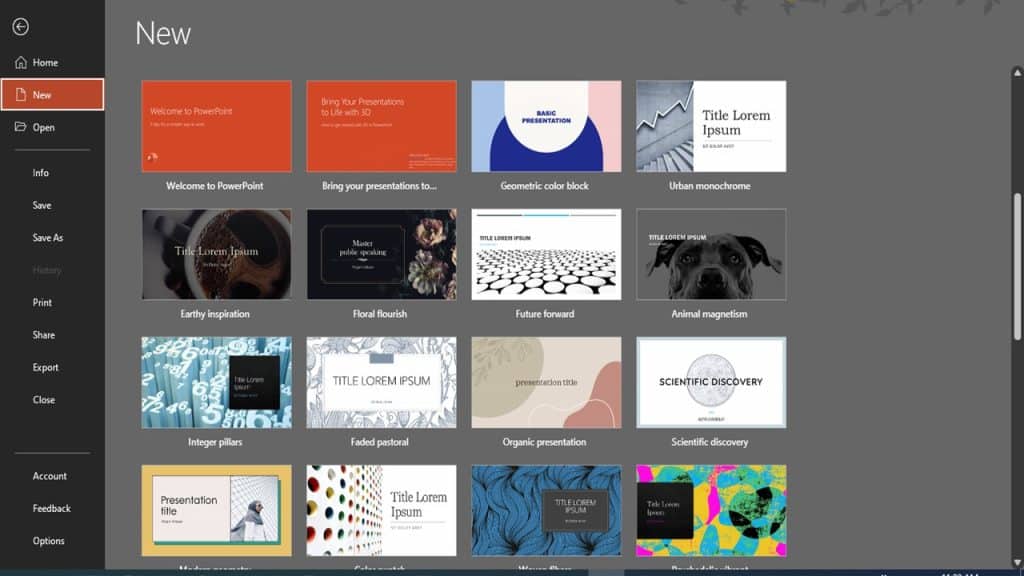Screen dimensions: 1024x576
Task: Open the Woven fibers template
Action: [546, 510]
